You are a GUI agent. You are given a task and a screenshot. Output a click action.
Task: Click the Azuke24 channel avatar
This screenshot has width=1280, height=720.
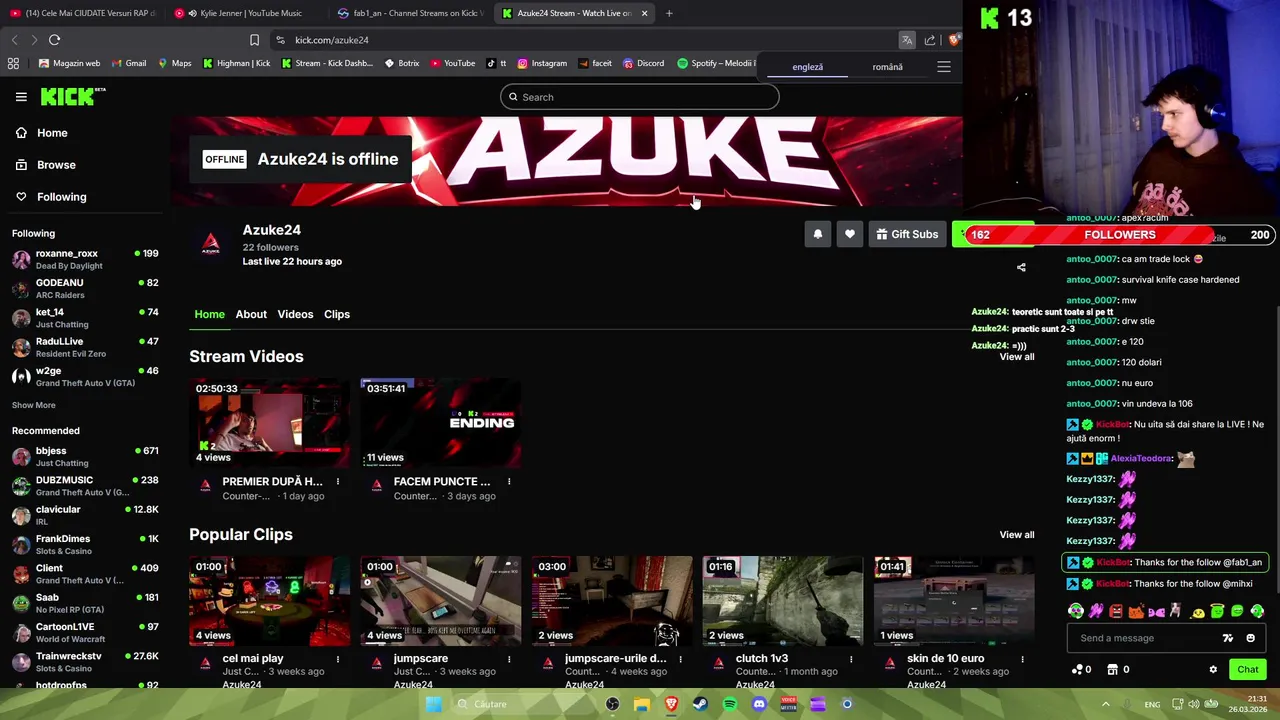[211, 244]
